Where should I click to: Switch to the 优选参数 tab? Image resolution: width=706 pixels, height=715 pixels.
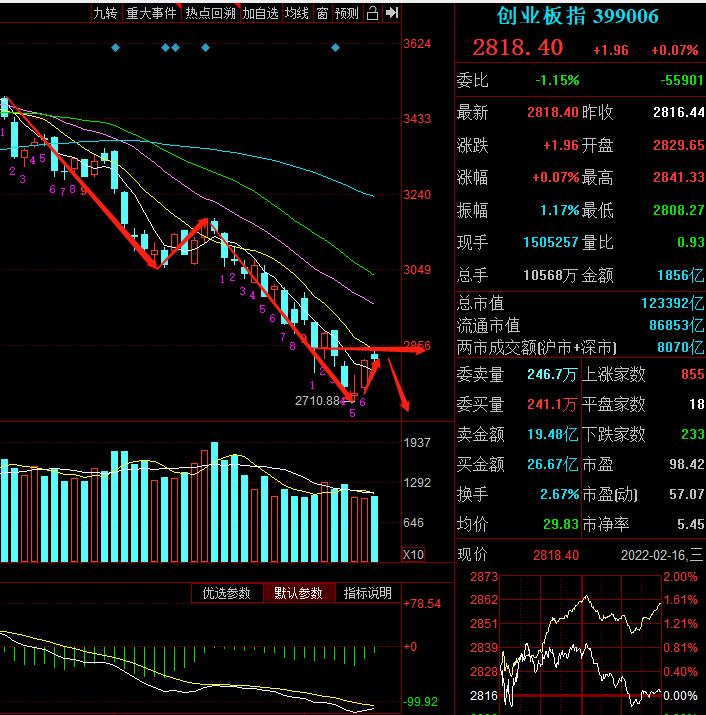tap(227, 593)
